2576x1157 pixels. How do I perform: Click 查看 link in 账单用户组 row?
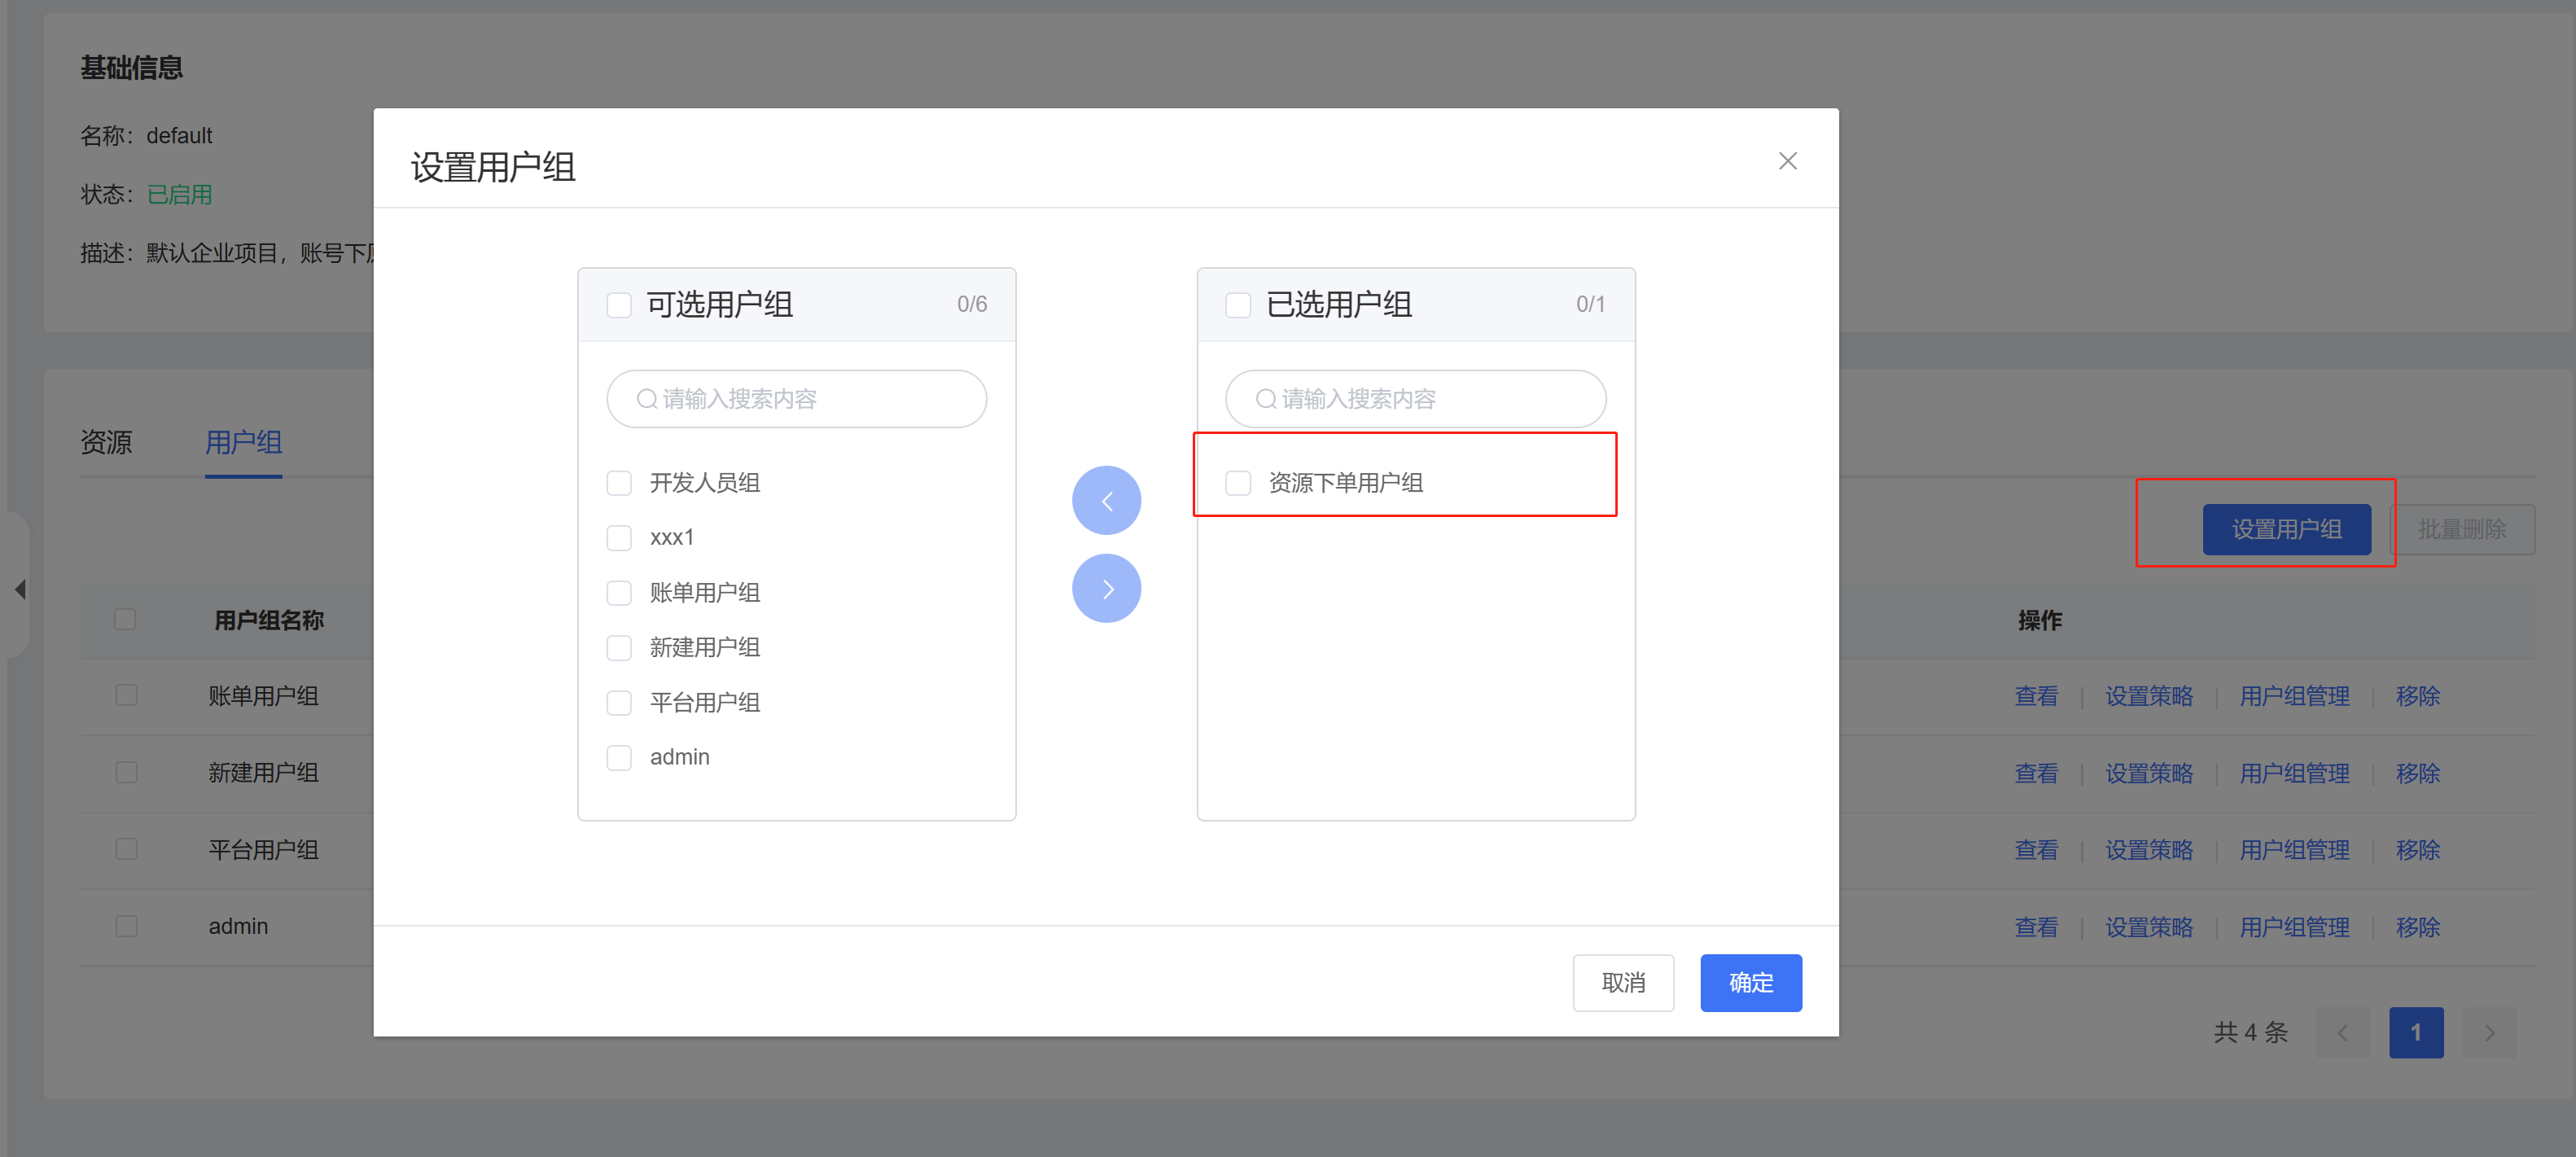click(x=2036, y=696)
